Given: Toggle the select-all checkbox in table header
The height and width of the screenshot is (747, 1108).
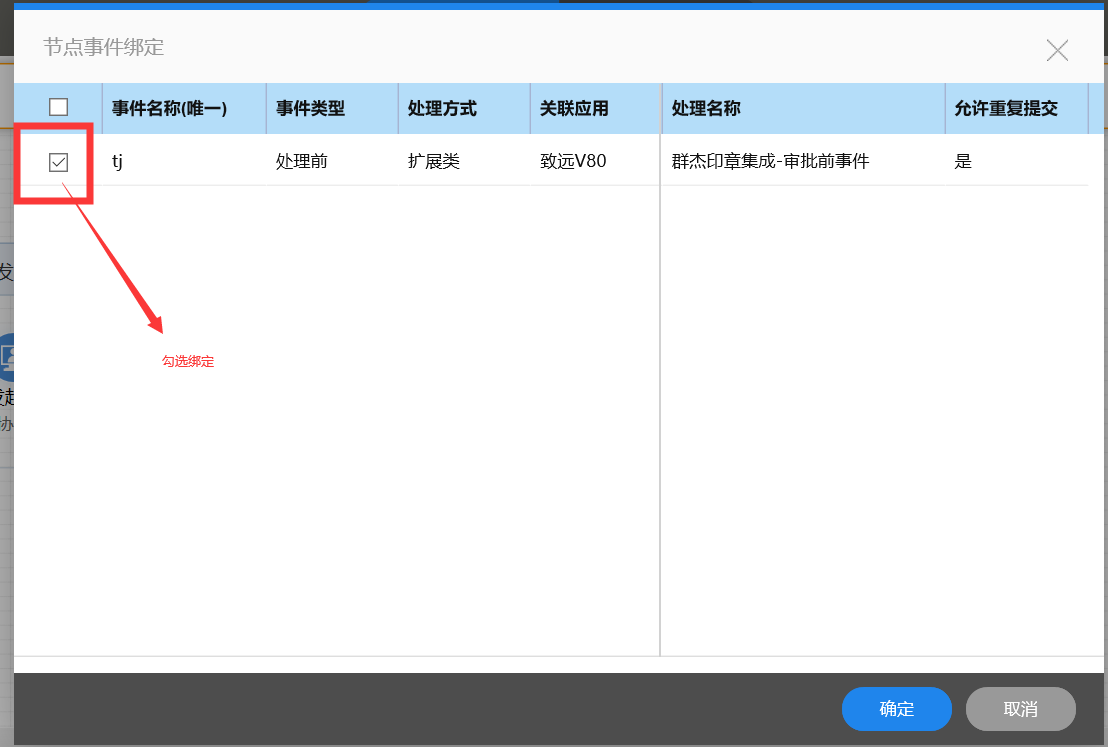Looking at the screenshot, I should pyautogui.click(x=59, y=108).
